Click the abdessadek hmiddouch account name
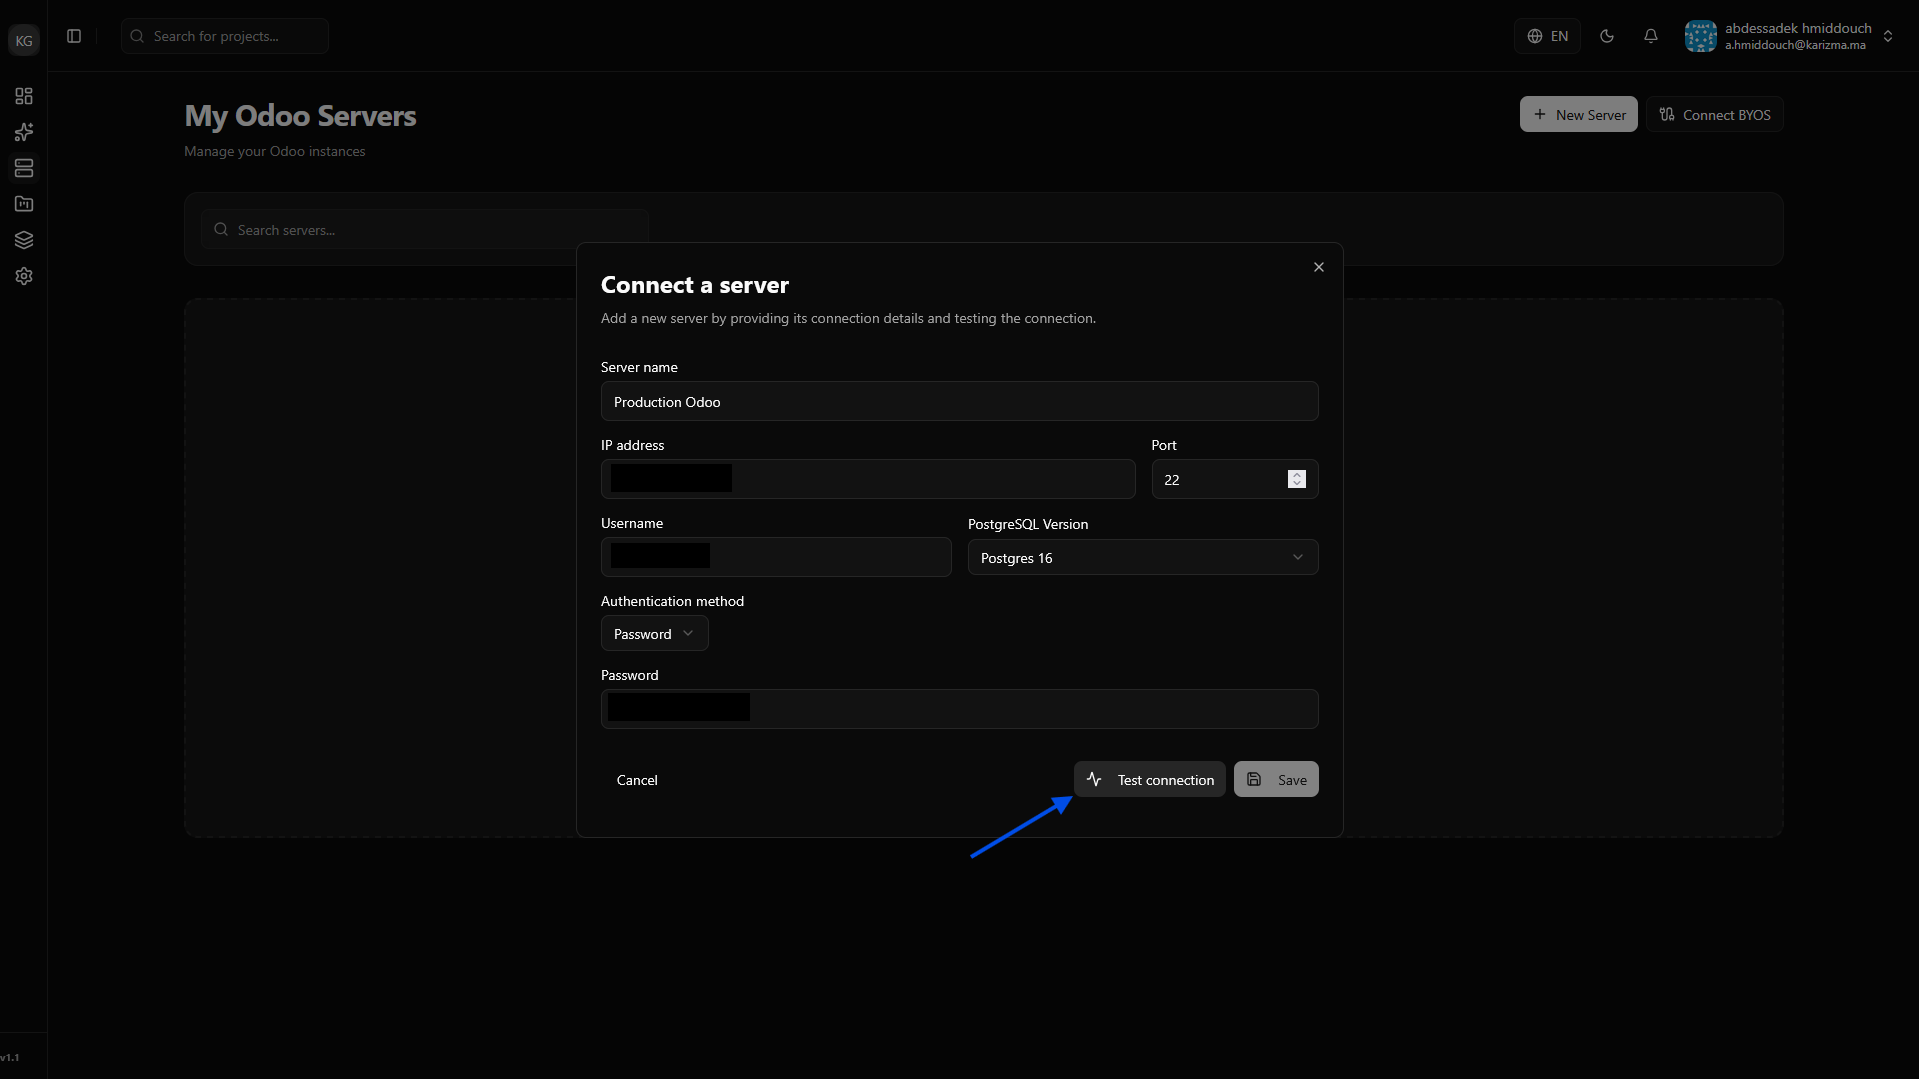The width and height of the screenshot is (1919, 1079). pos(1798,28)
